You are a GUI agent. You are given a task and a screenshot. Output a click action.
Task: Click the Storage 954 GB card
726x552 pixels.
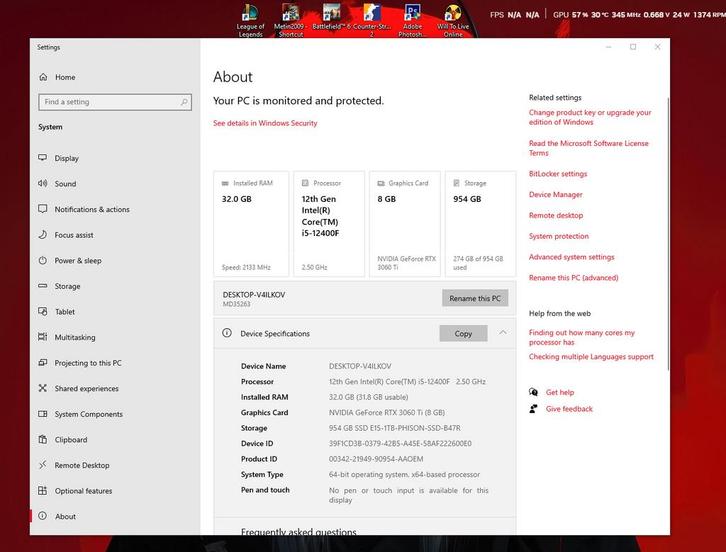click(480, 224)
